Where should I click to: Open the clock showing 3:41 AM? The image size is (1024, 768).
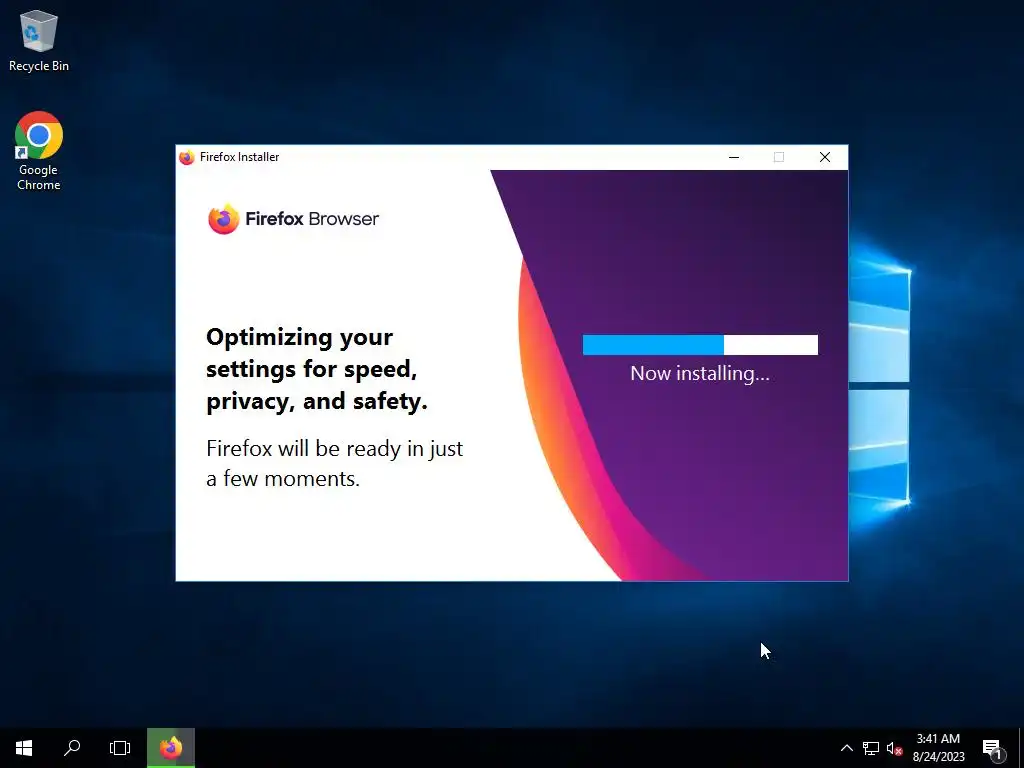[938, 748]
